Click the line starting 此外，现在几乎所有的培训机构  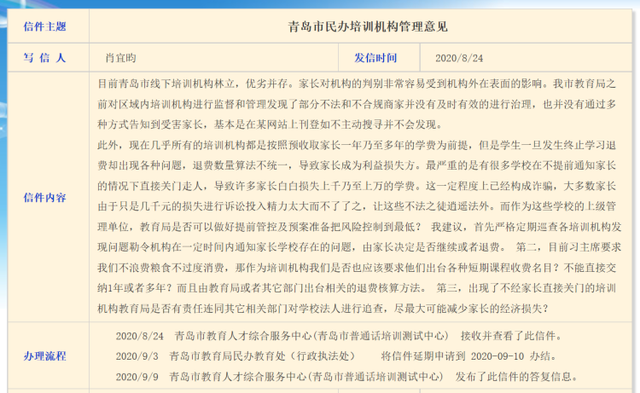pyautogui.click(x=356, y=145)
